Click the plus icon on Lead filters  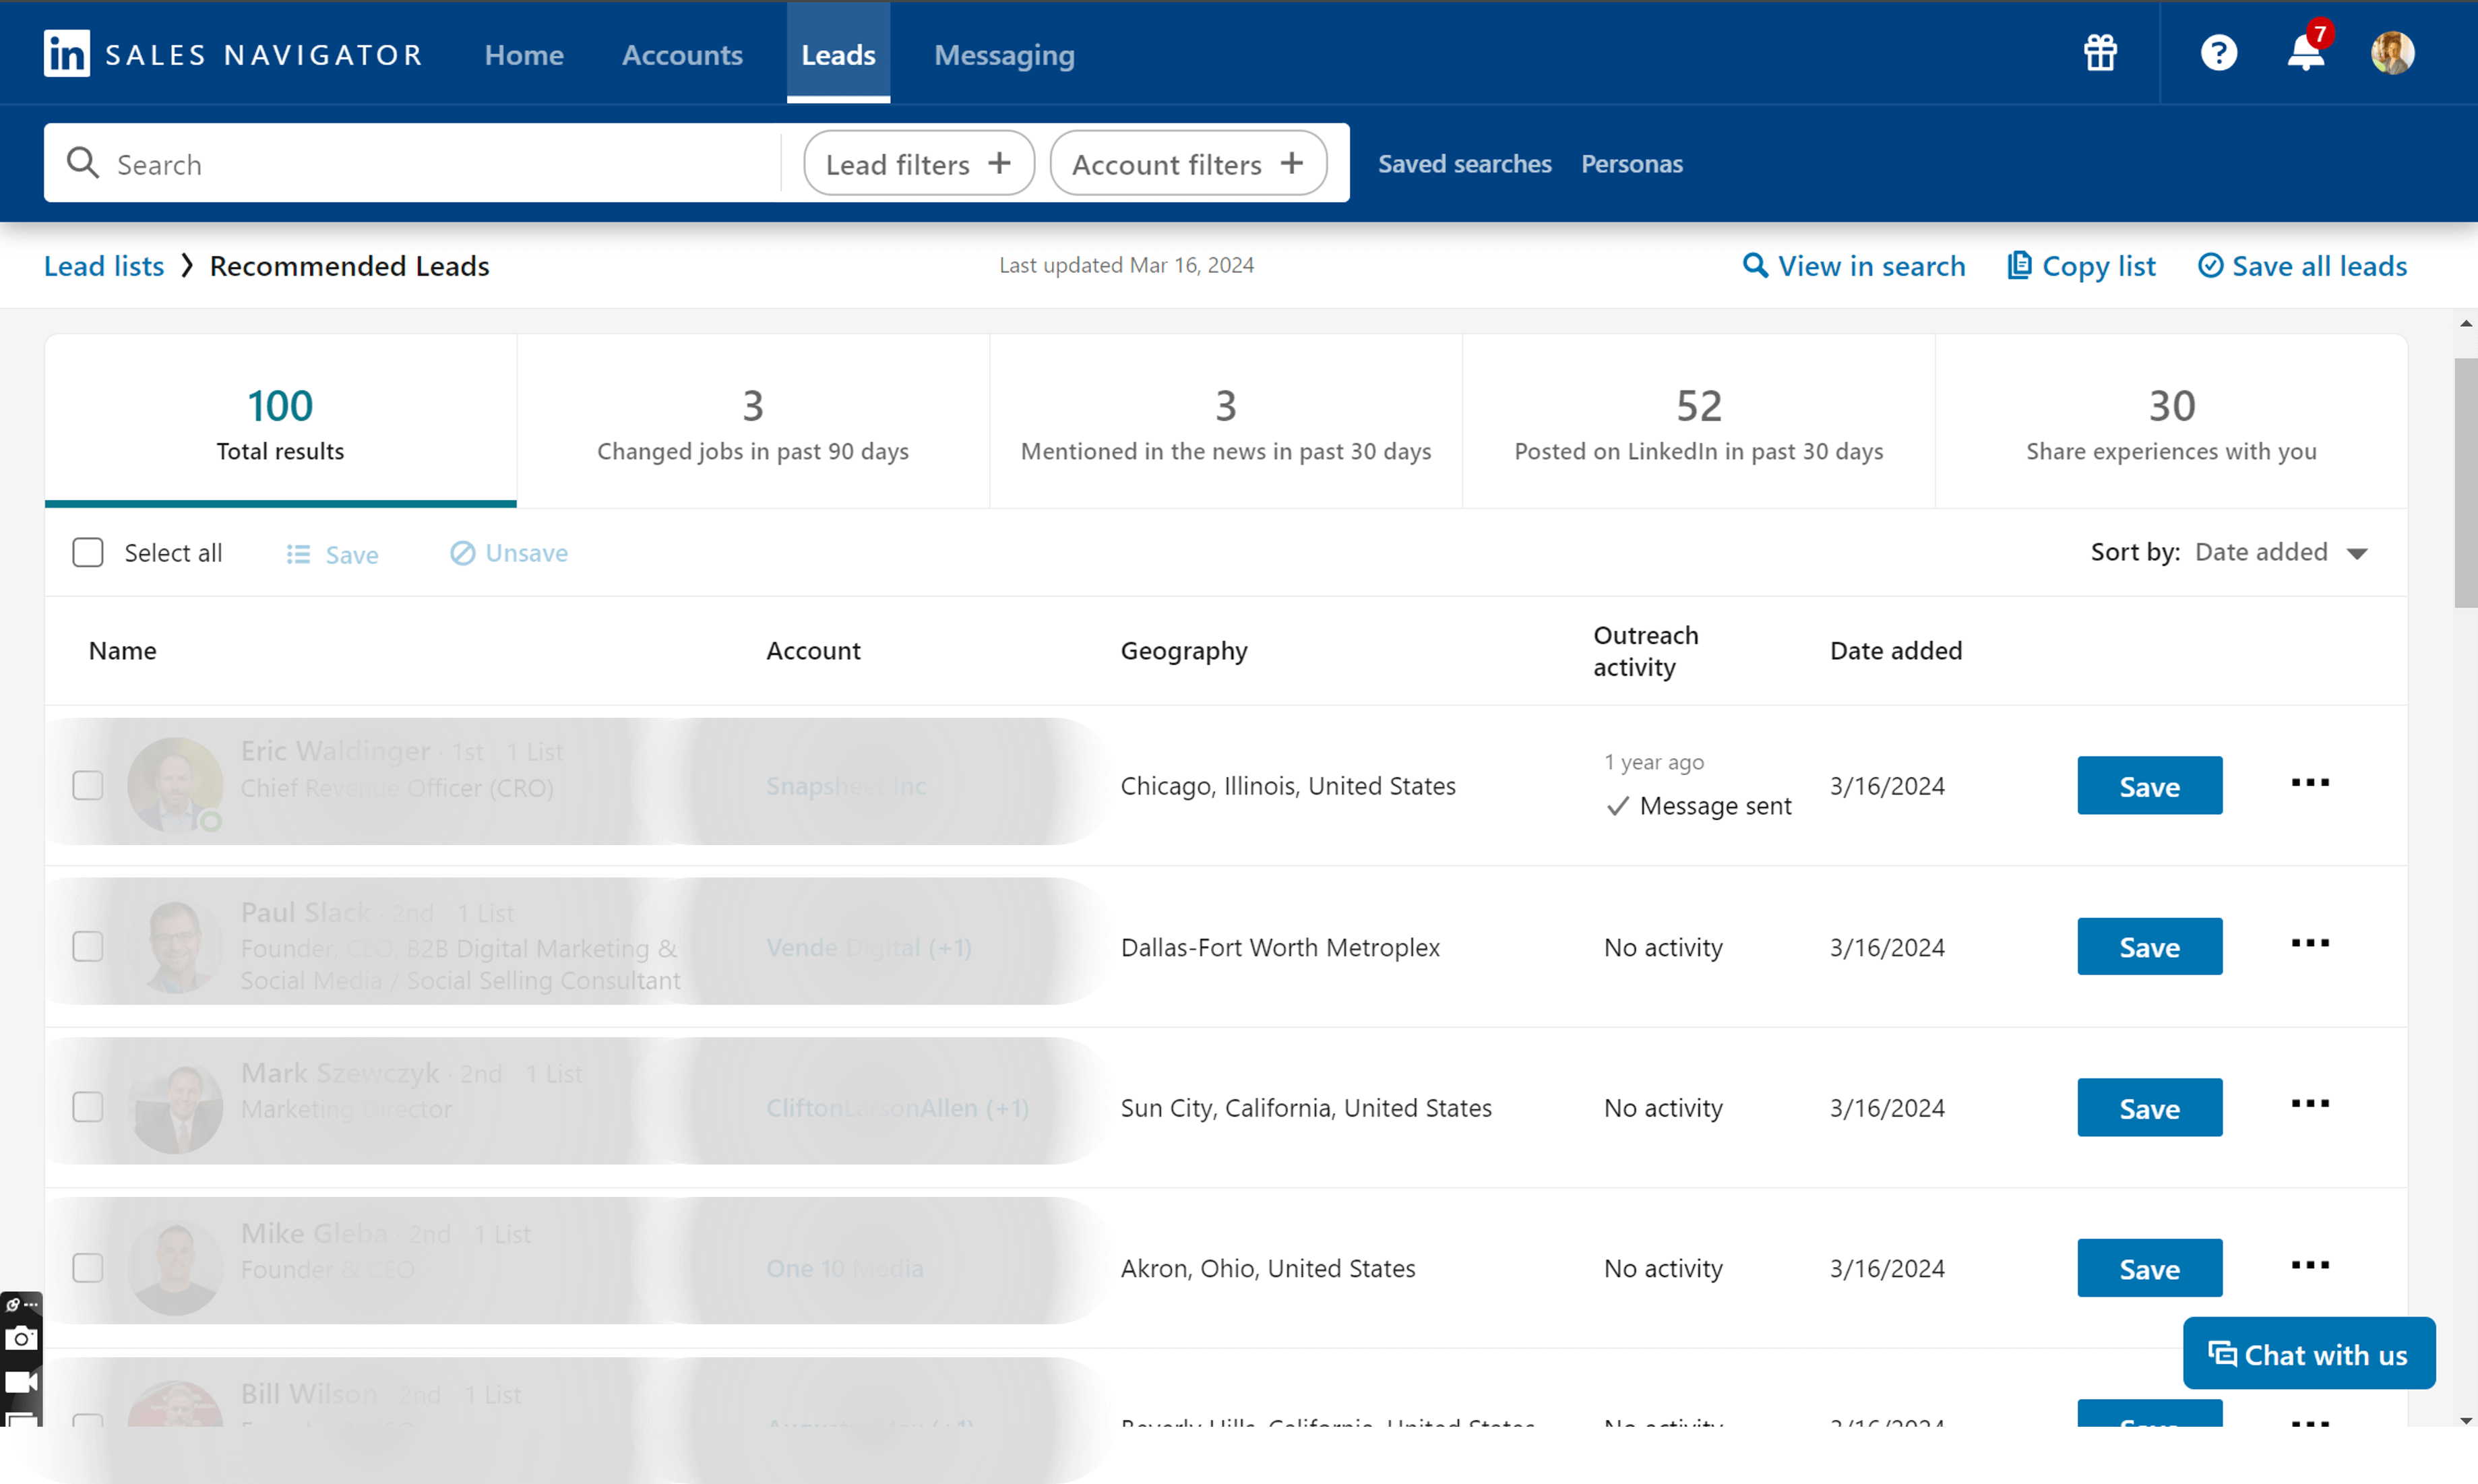[999, 163]
